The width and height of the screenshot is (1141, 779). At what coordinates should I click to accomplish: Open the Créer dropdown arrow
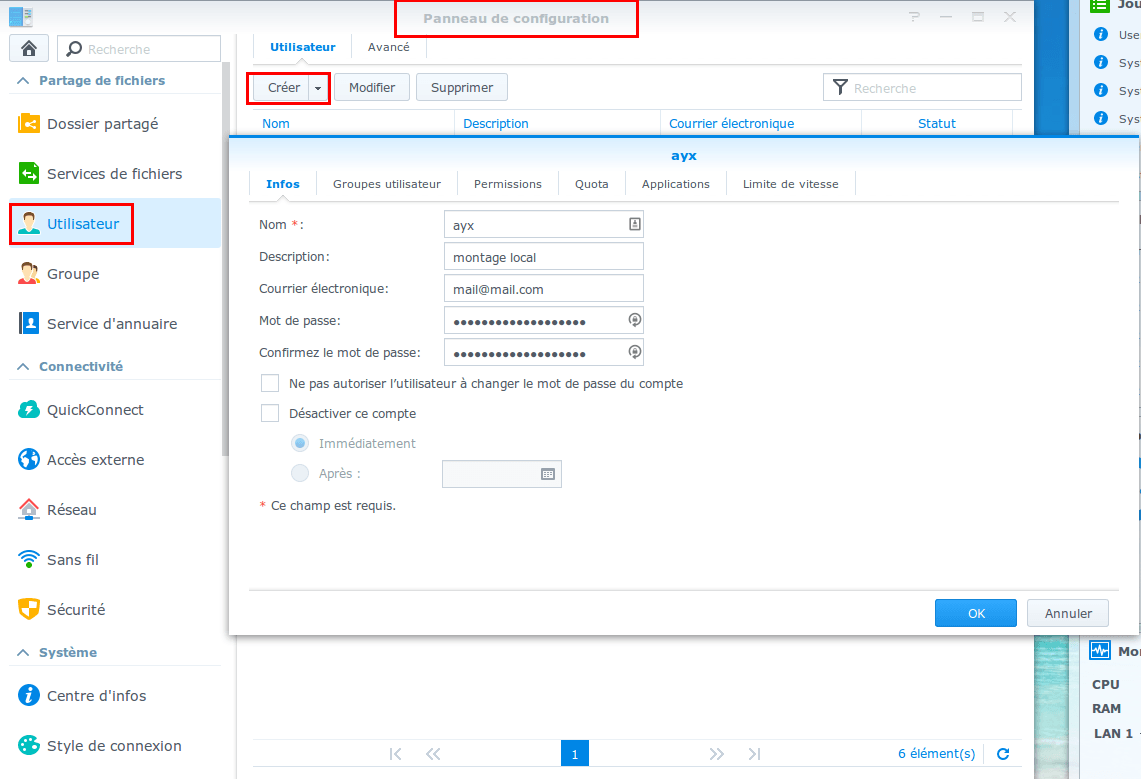click(x=318, y=88)
